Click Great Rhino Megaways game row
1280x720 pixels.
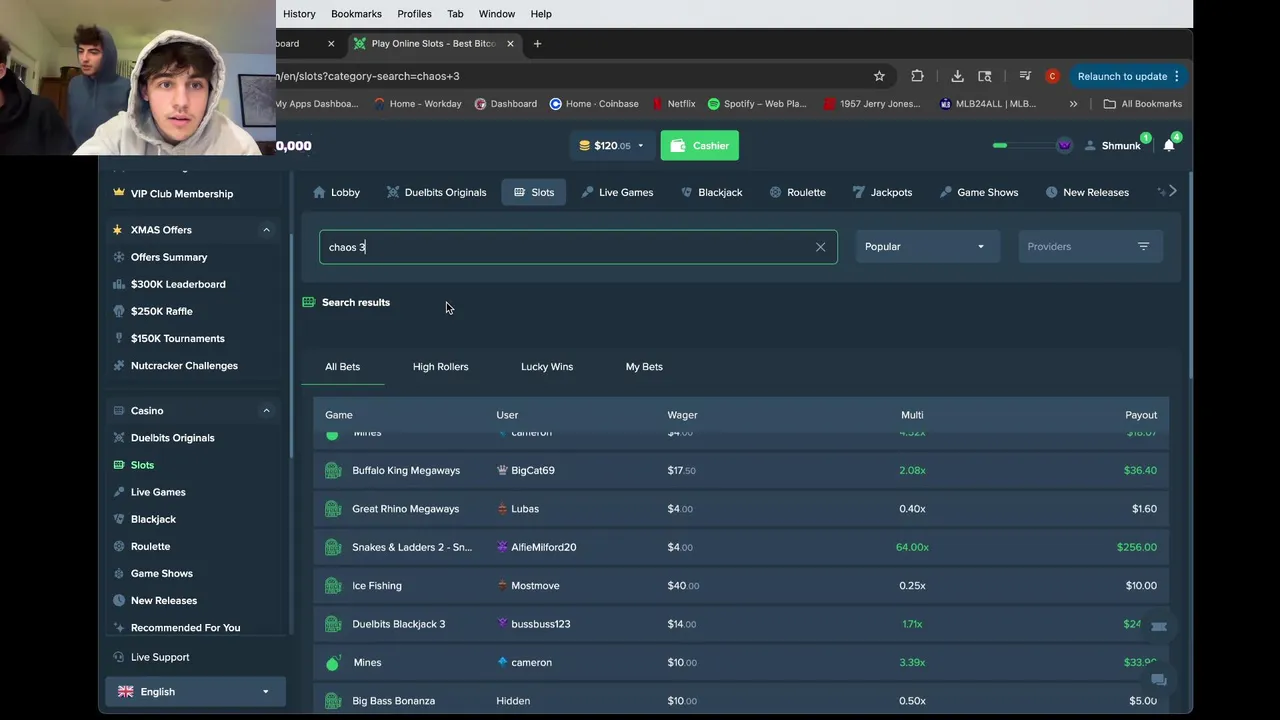click(741, 509)
